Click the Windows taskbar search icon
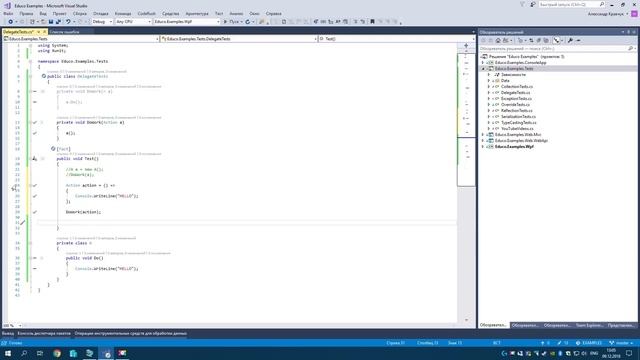Screen dimensions: 640x360 [x=24, y=353]
